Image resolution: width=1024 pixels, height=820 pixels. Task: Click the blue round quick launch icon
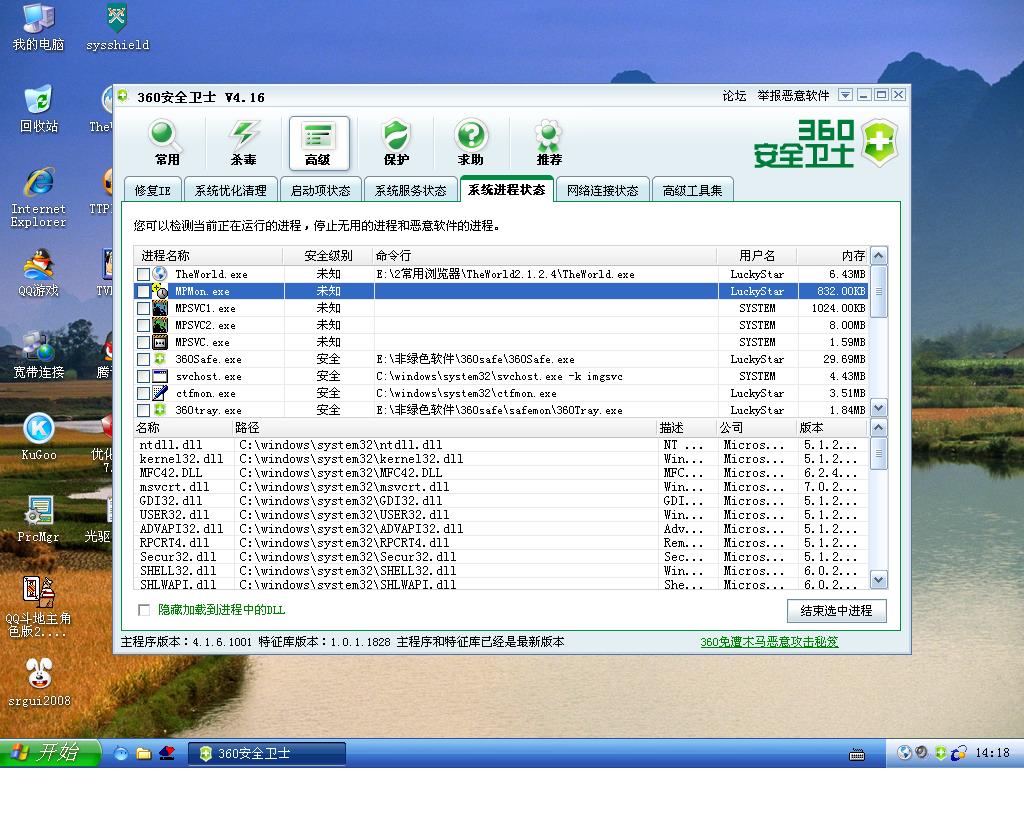pos(121,753)
